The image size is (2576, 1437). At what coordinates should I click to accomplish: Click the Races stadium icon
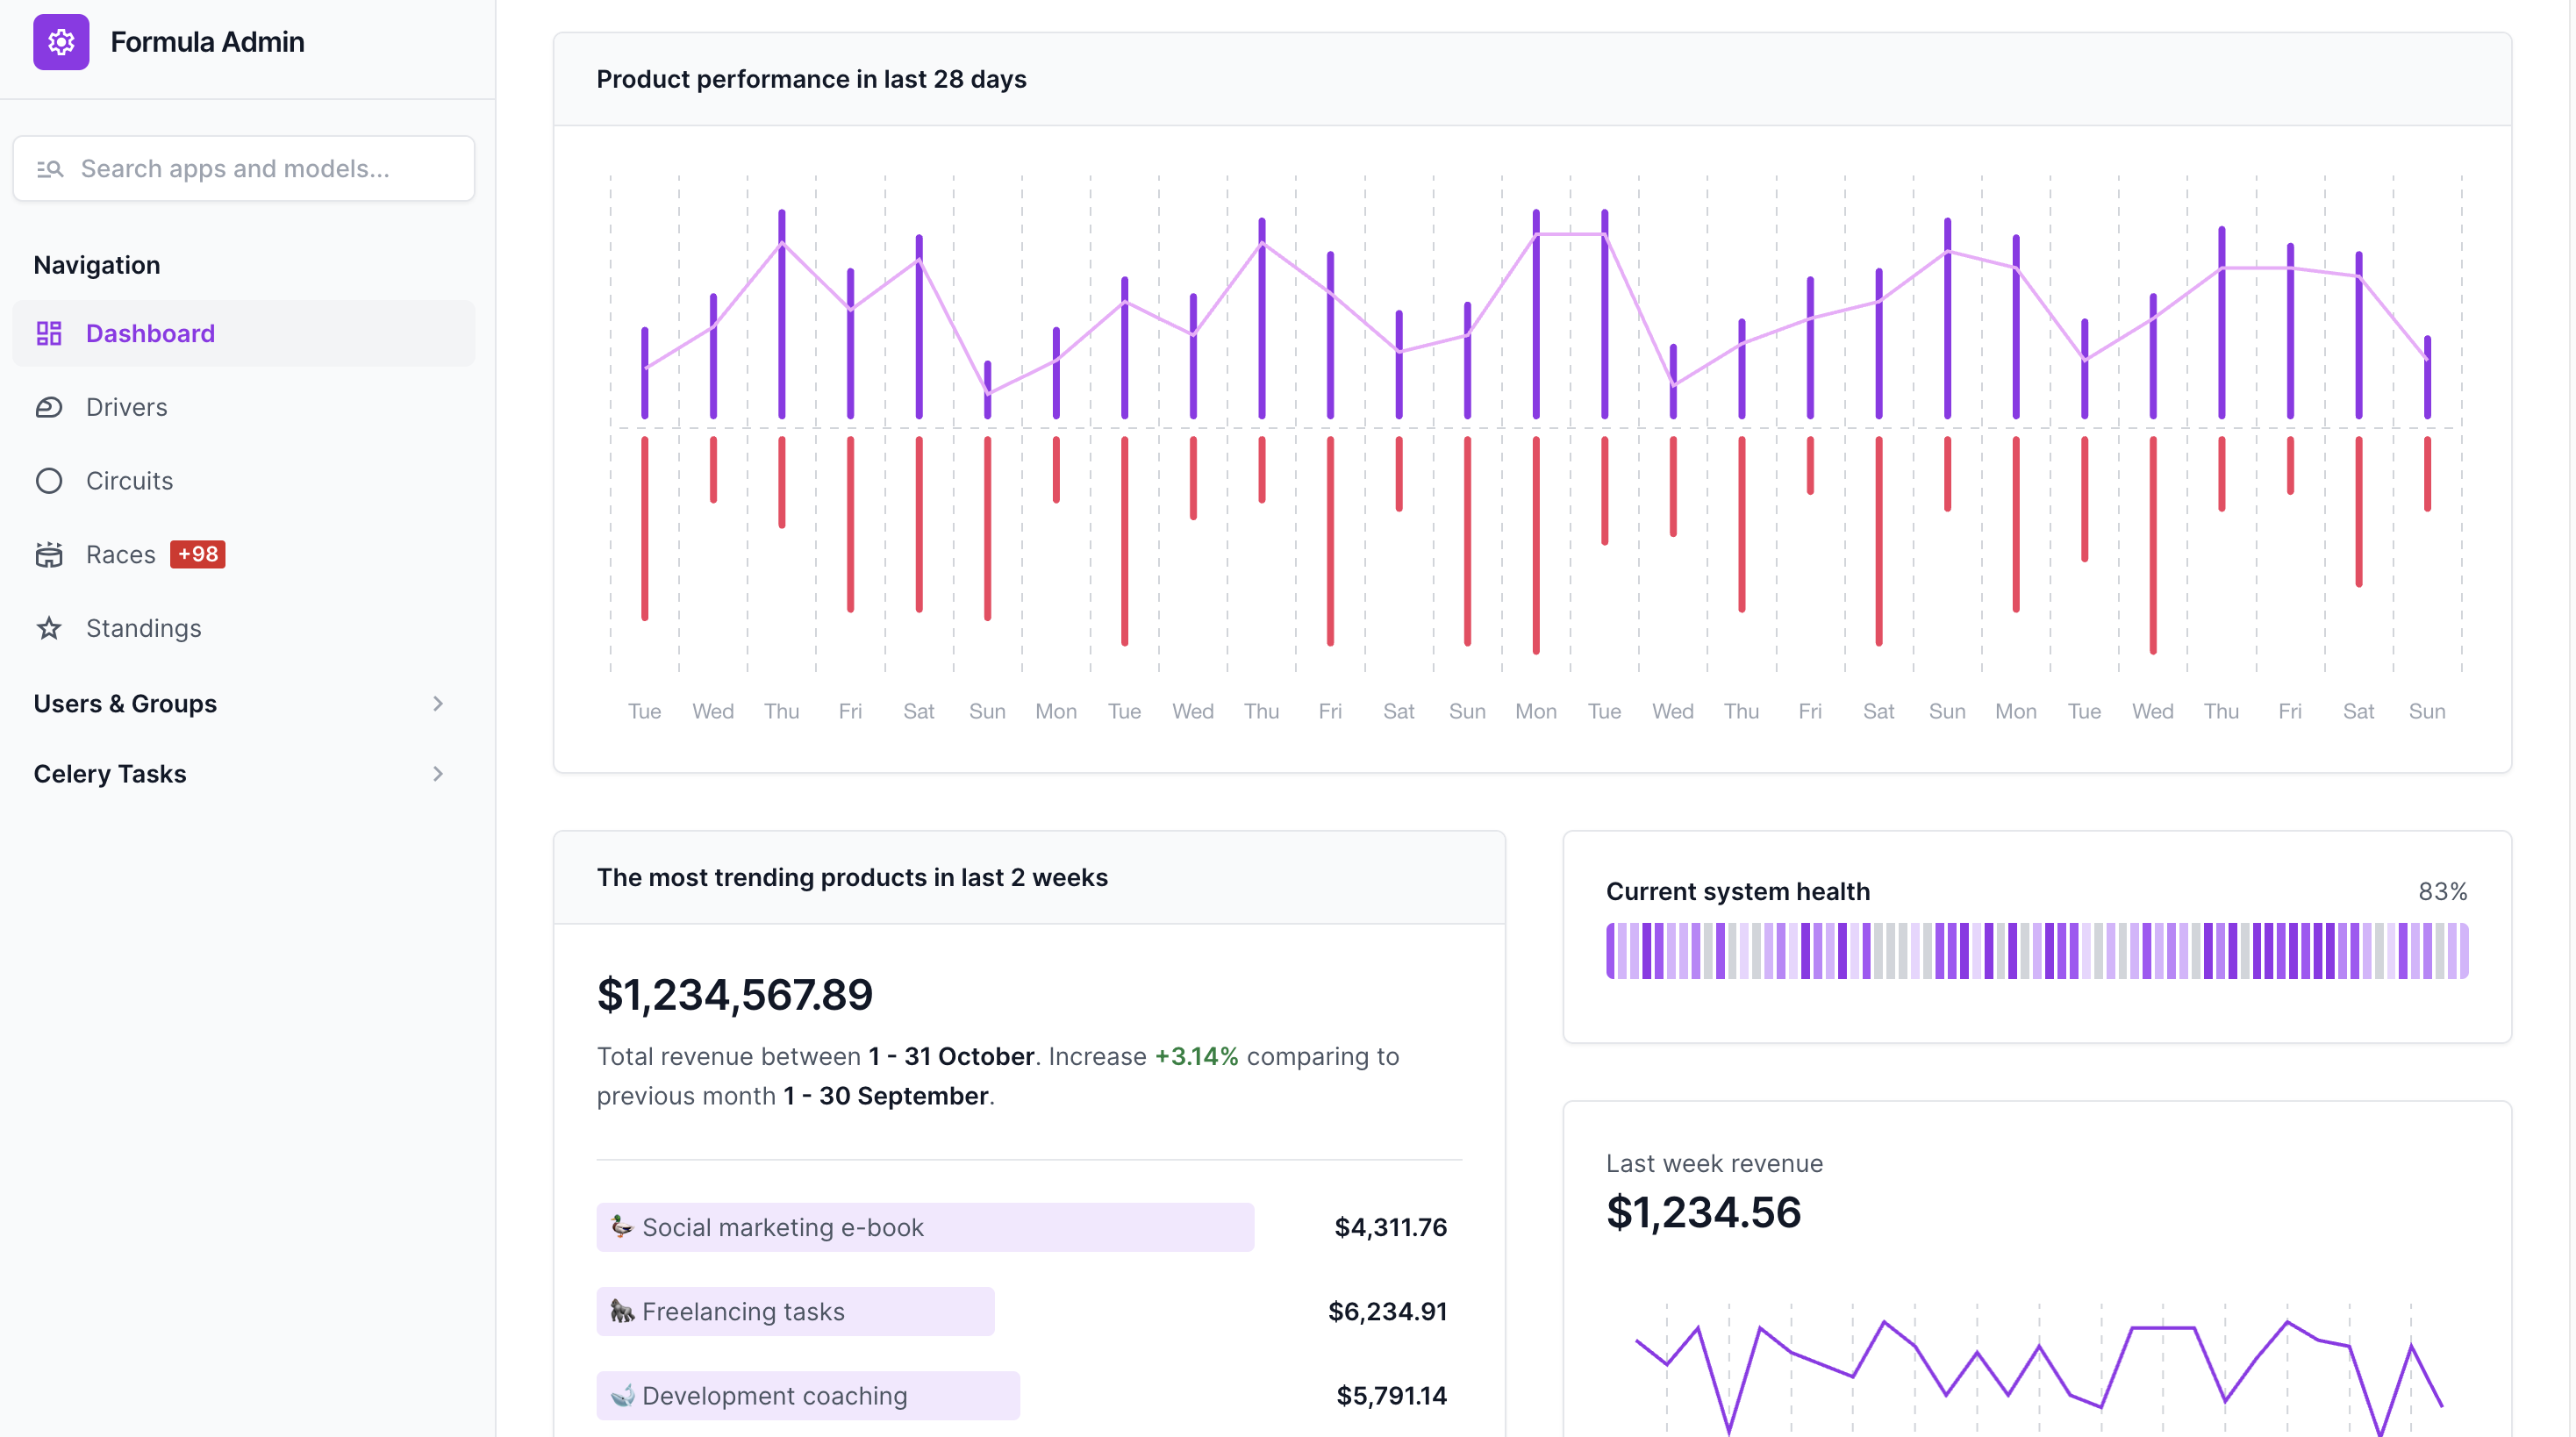point(49,555)
